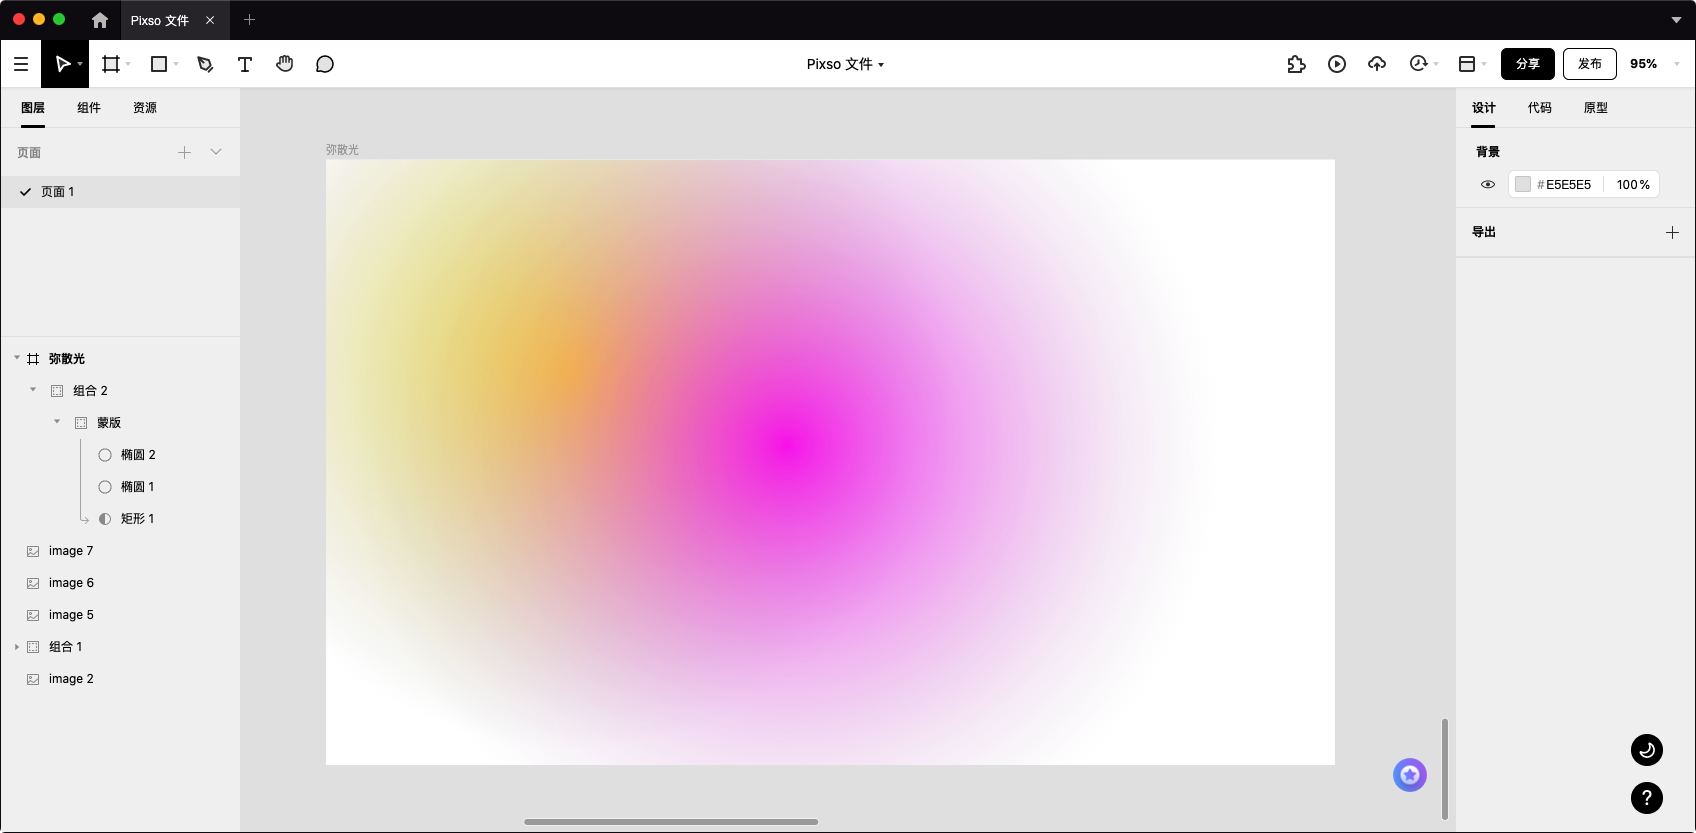
Task: Select the 弥散光 frame label on canvas
Action: [342, 150]
